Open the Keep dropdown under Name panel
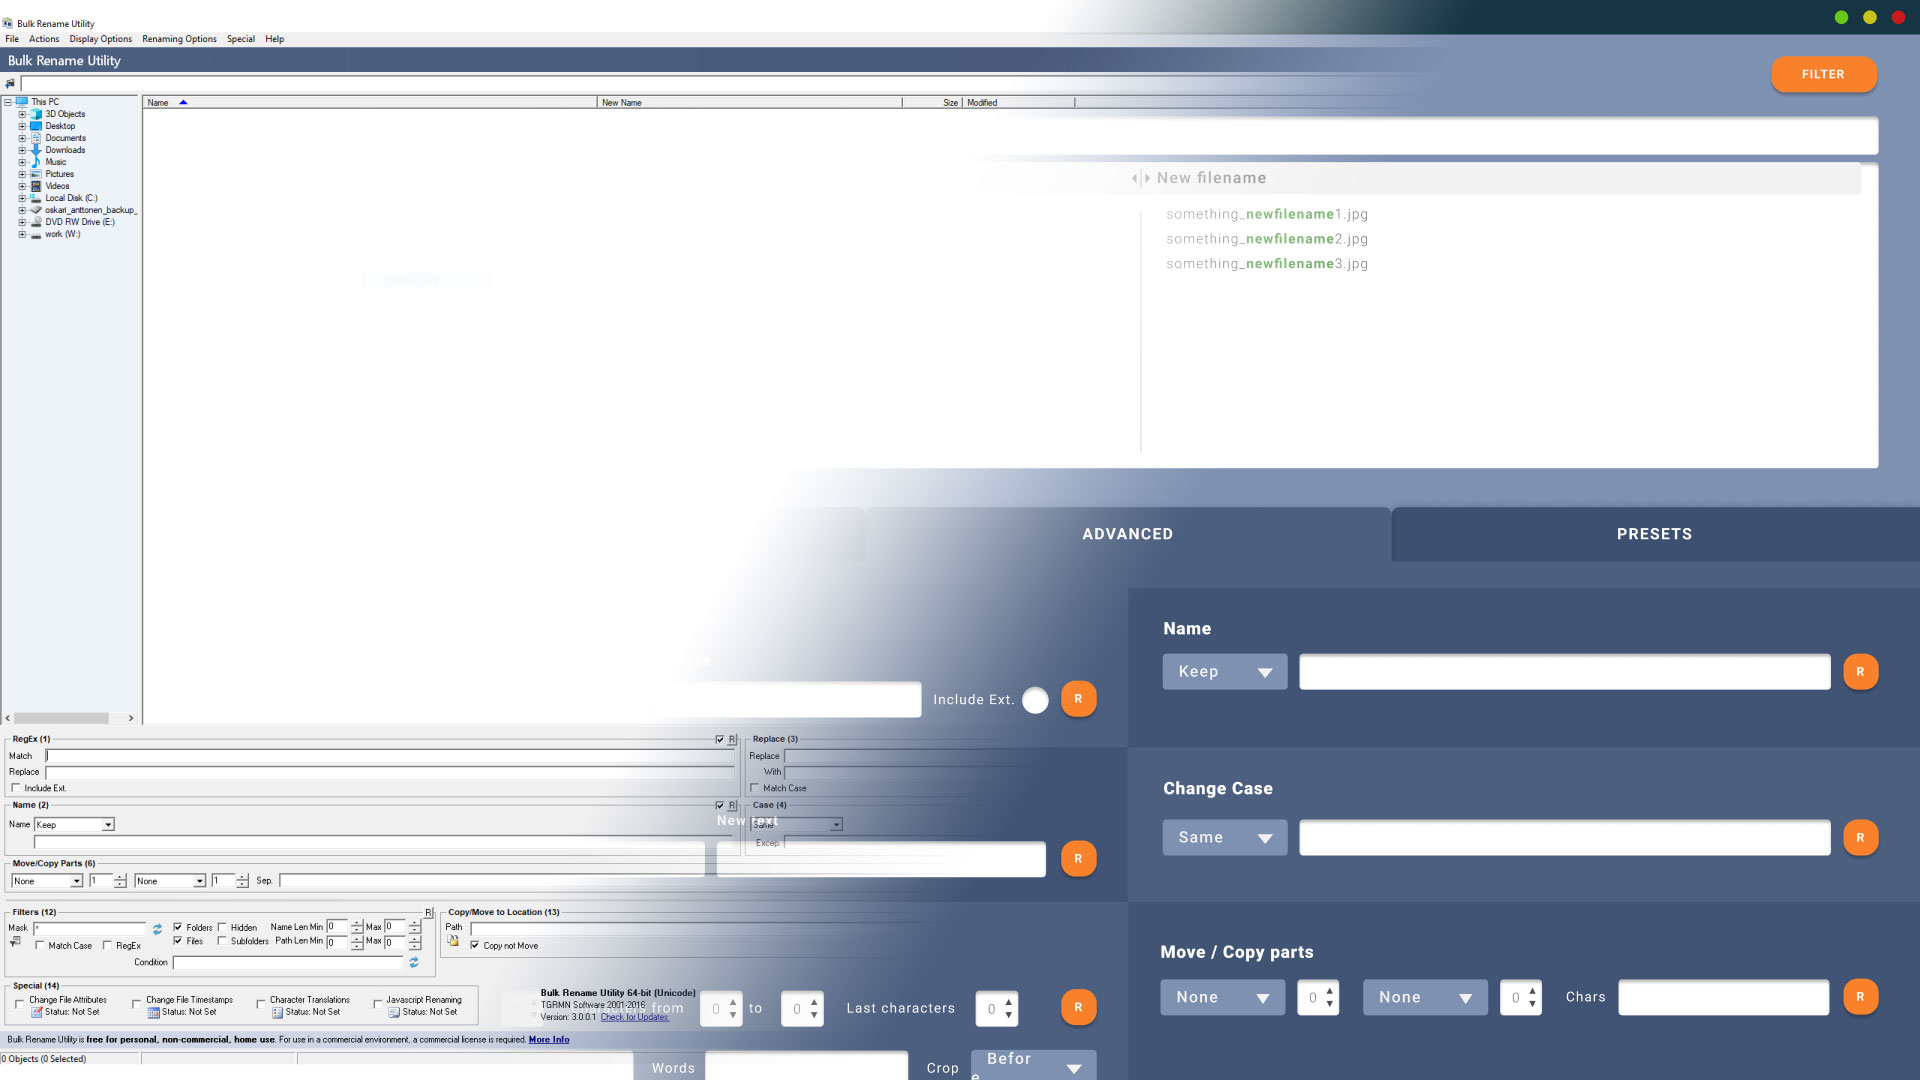Viewport: 1920px width, 1080px height. tap(1224, 672)
